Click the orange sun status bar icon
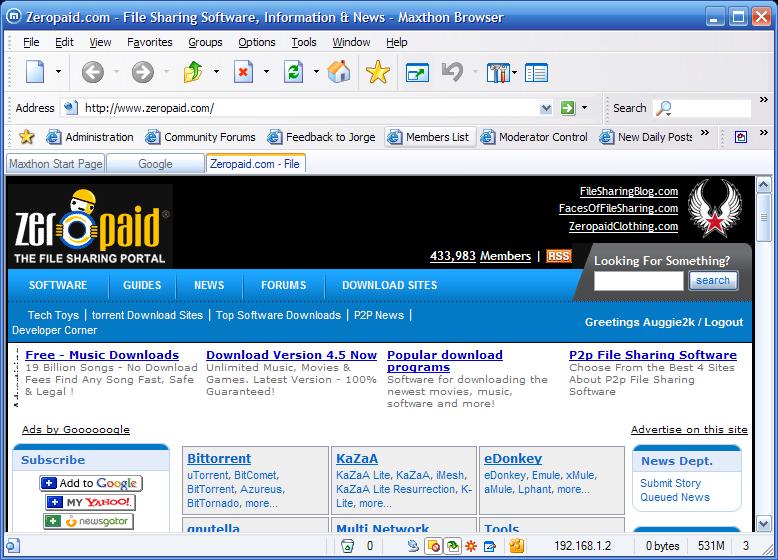The height and width of the screenshot is (560, 778). [x=471, y=546]
